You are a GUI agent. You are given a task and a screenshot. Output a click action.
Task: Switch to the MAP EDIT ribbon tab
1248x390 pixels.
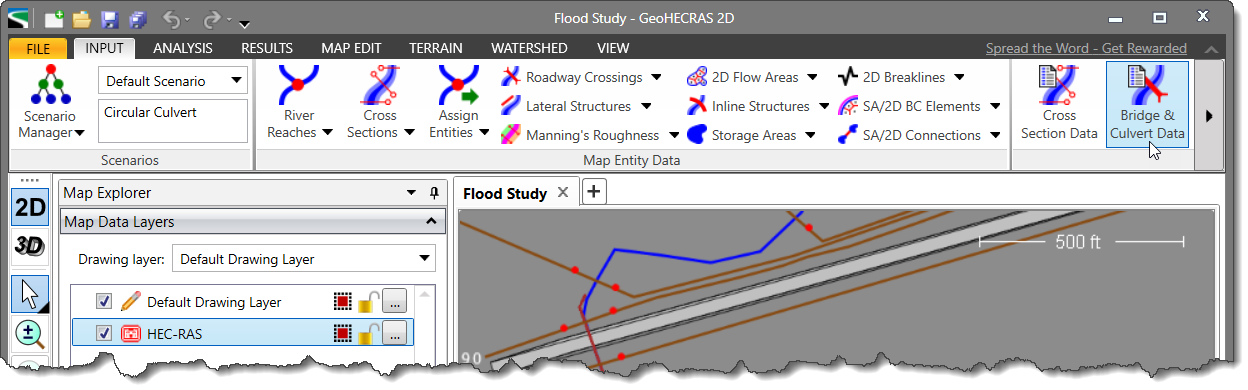point(351,48)
